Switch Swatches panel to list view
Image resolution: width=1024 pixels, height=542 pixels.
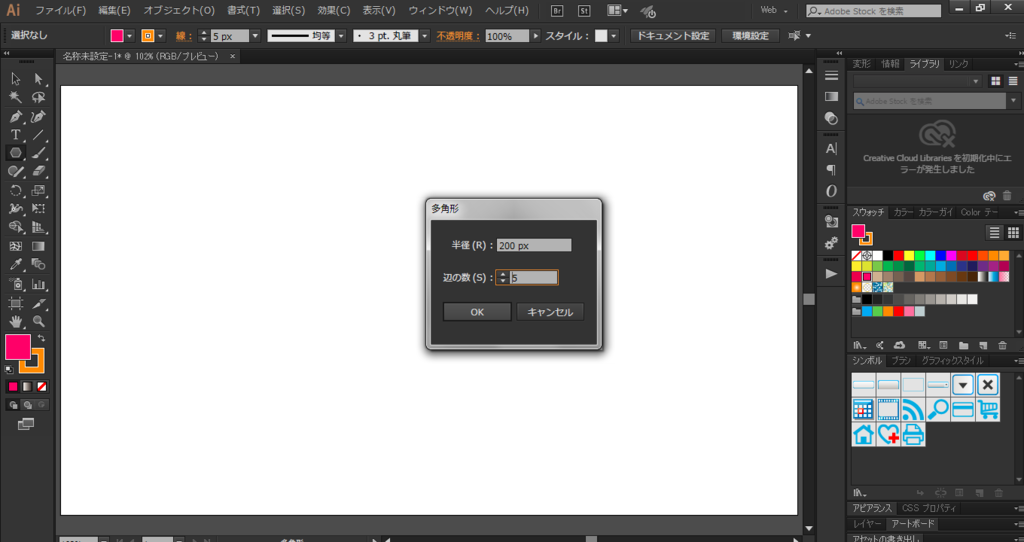click(x=994, y=232)
